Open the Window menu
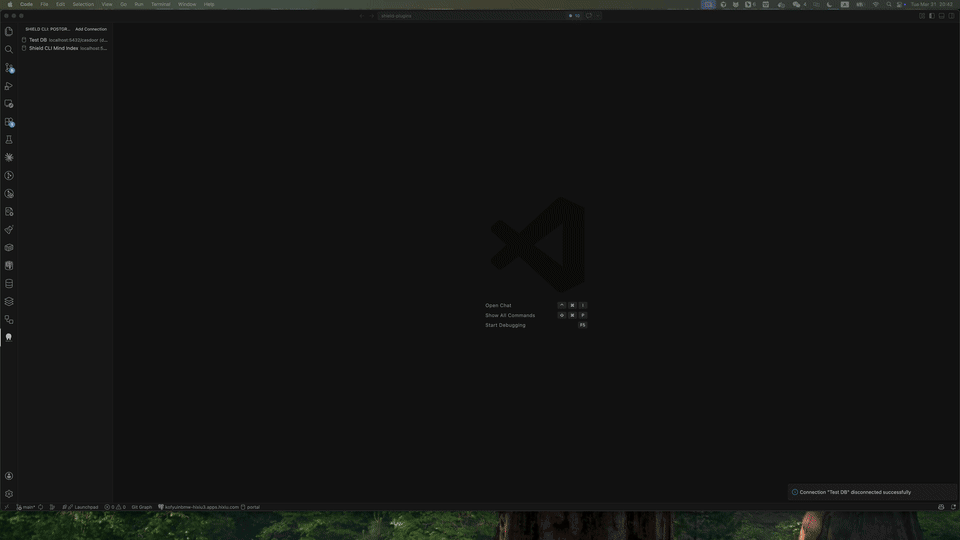The height and width of the screenshot is (540, 960). [x=187, y=4]
